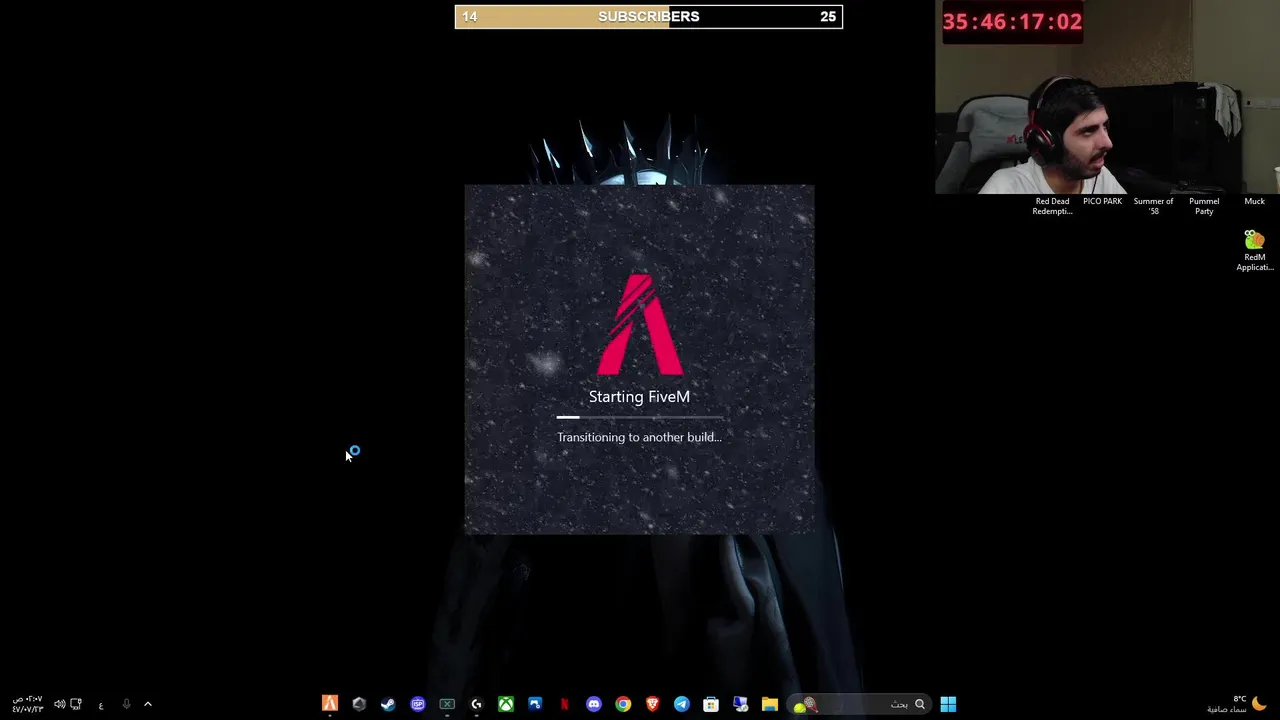
Task: Open Logitech G HUB from the taskbar
Action: click(476, 704)
